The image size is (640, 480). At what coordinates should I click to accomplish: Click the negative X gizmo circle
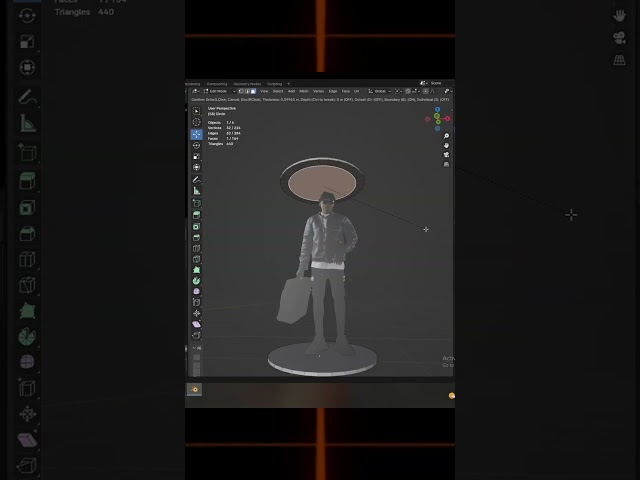[x=427, y=119]
